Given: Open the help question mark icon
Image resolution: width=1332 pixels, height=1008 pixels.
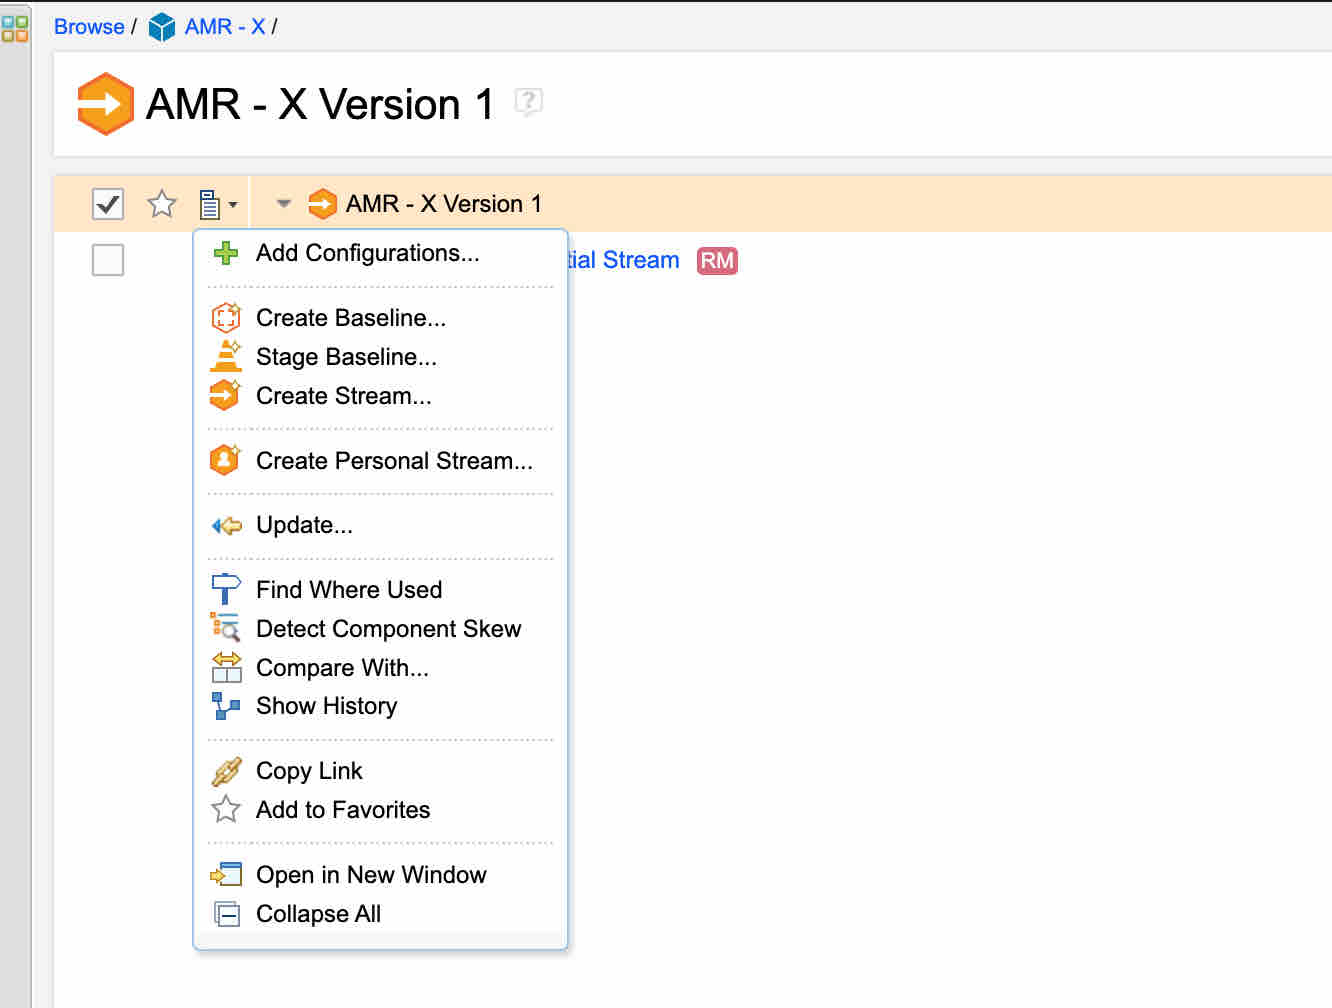Looking at the screenshot, I should click(528, 101).
